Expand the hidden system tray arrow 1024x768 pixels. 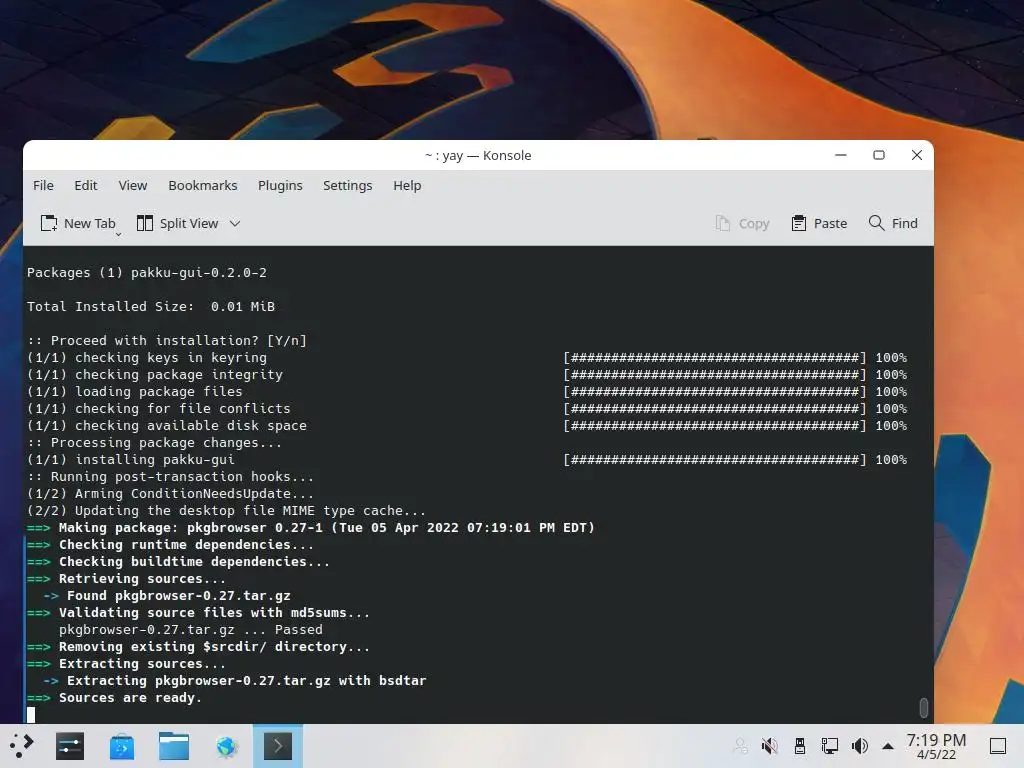pos(888,746)
